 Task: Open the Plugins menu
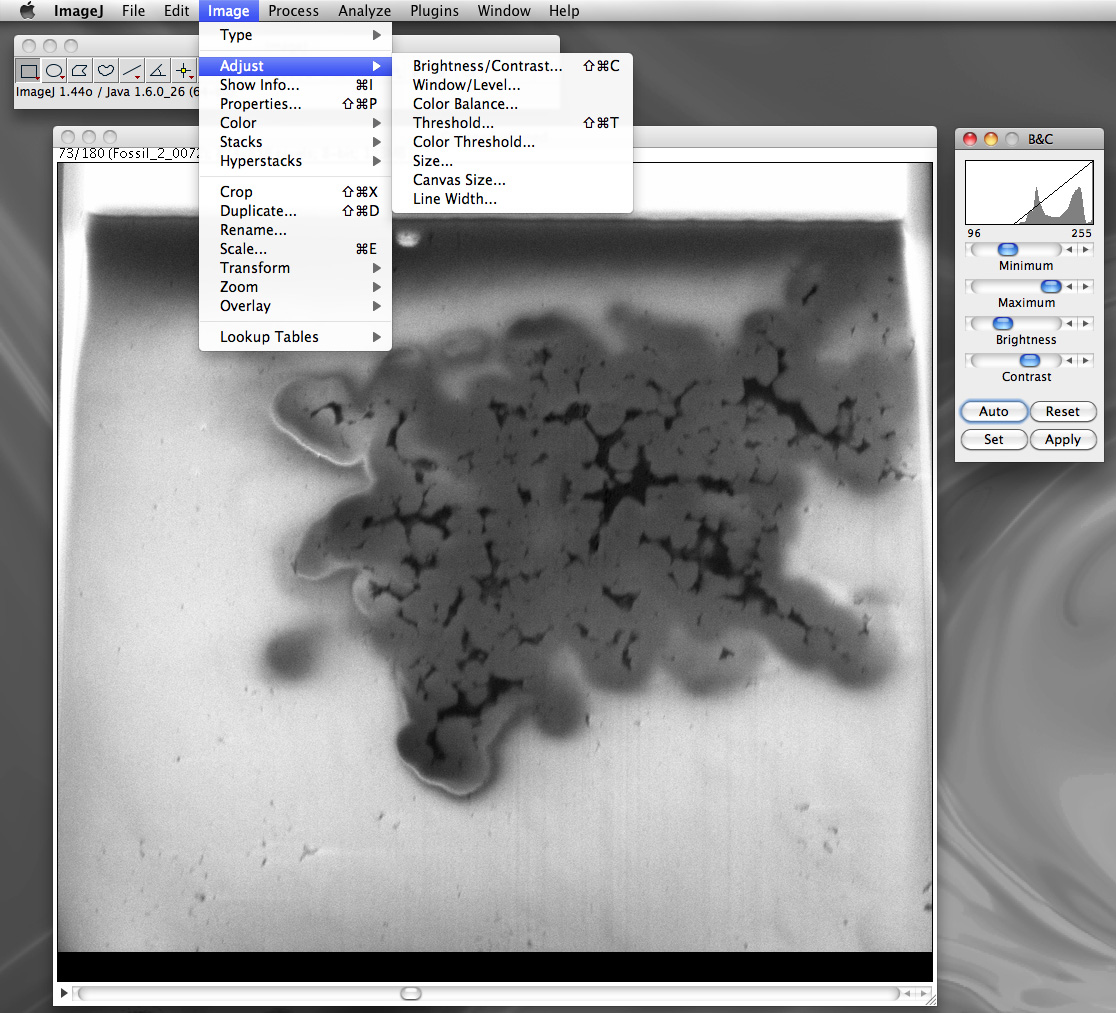pyautogui.click(x=434, y=11)
